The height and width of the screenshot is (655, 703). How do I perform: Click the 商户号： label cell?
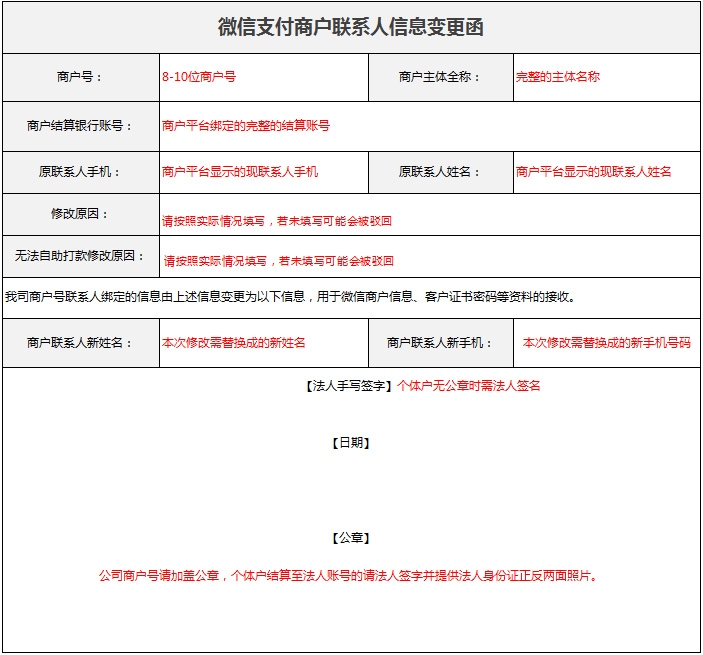click(81, 77)
